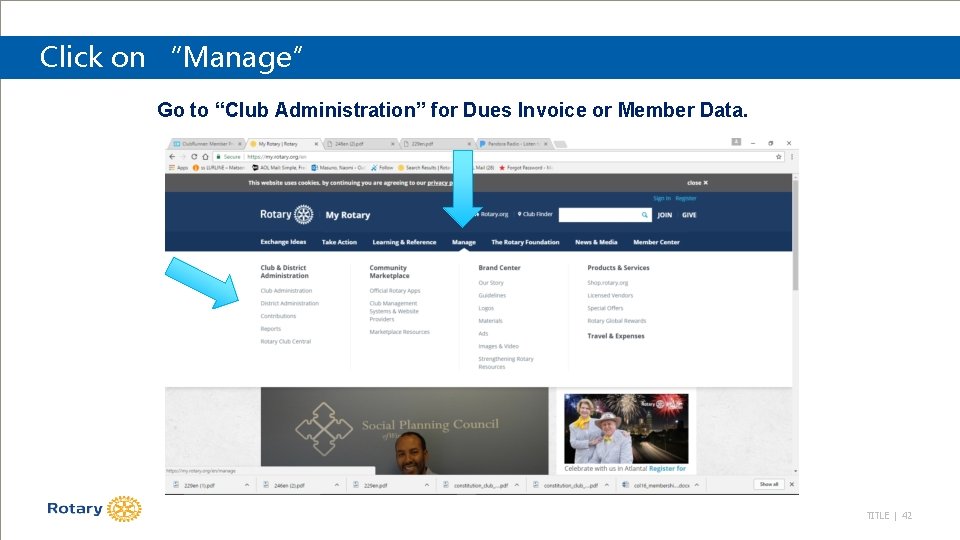
Task: Open Special Offers link
Action: 605,308
